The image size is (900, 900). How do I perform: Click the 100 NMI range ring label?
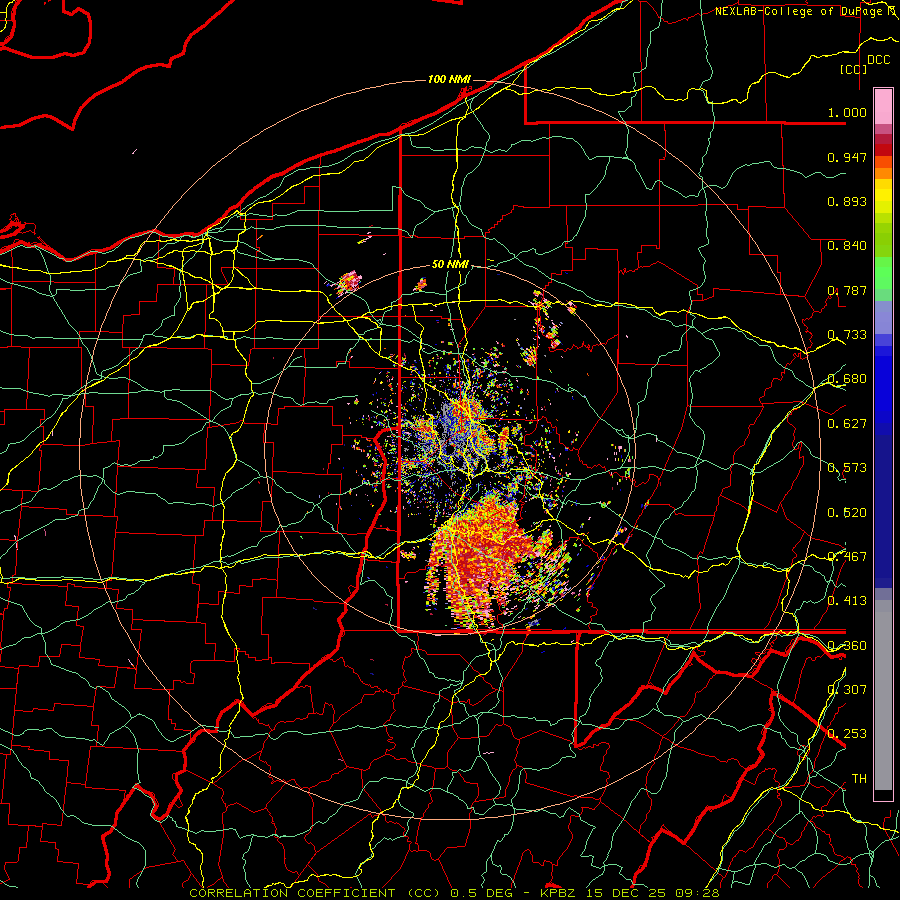point(449,79)
